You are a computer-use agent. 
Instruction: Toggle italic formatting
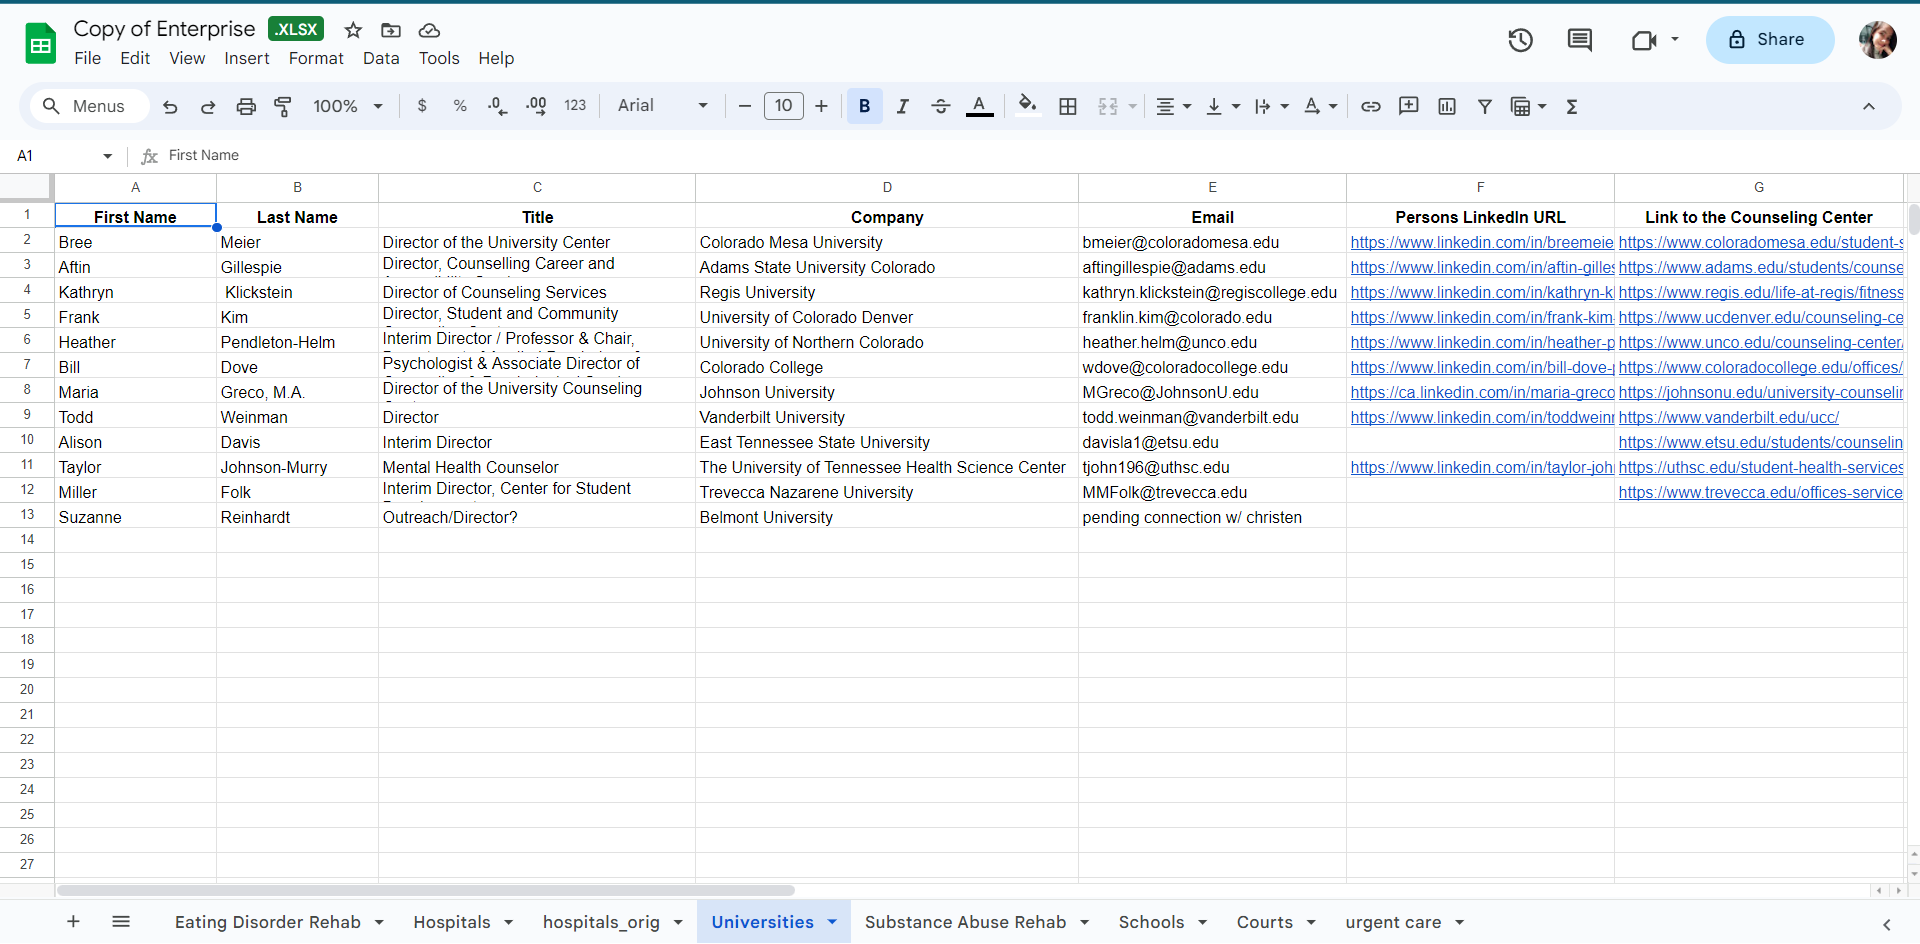[x=903, y=106]
